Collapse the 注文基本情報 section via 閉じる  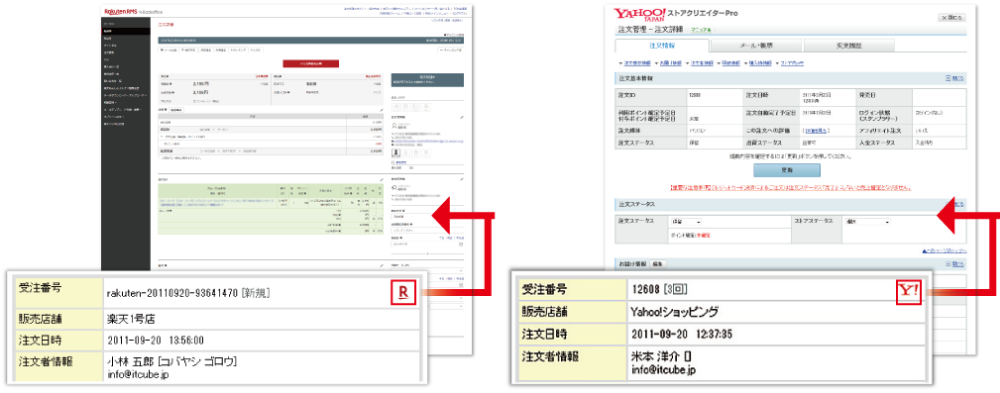[955, 78]
